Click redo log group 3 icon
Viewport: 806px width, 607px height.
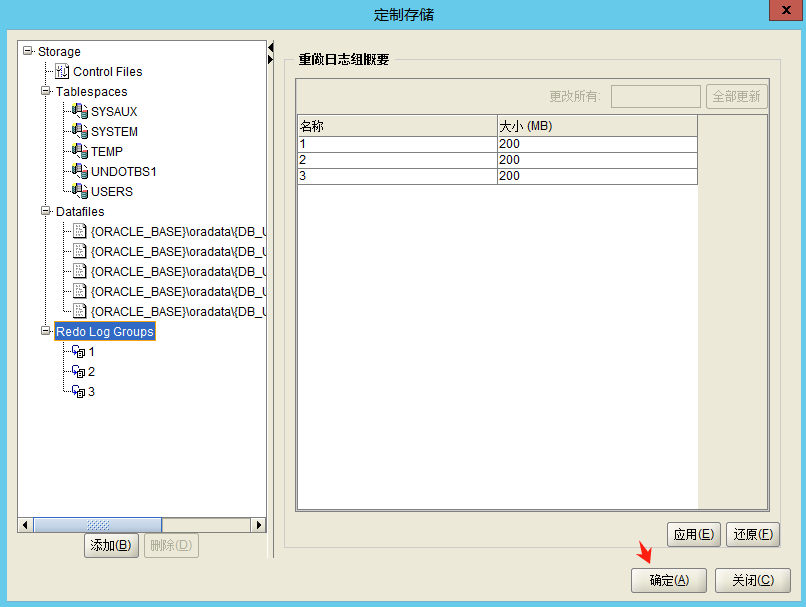tap(78, 392)
